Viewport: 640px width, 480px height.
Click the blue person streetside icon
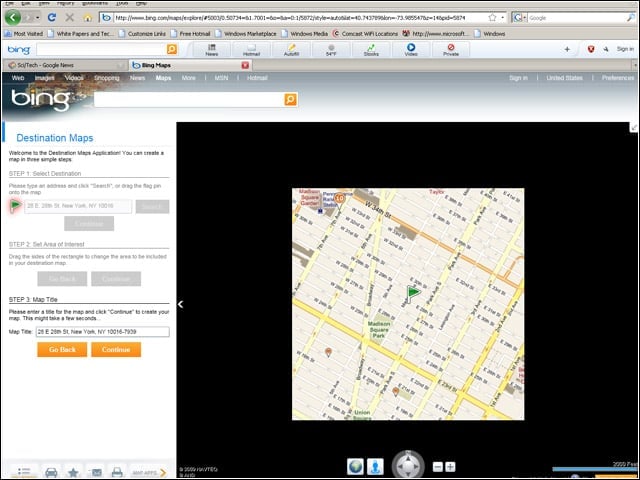tap(375, 467)
